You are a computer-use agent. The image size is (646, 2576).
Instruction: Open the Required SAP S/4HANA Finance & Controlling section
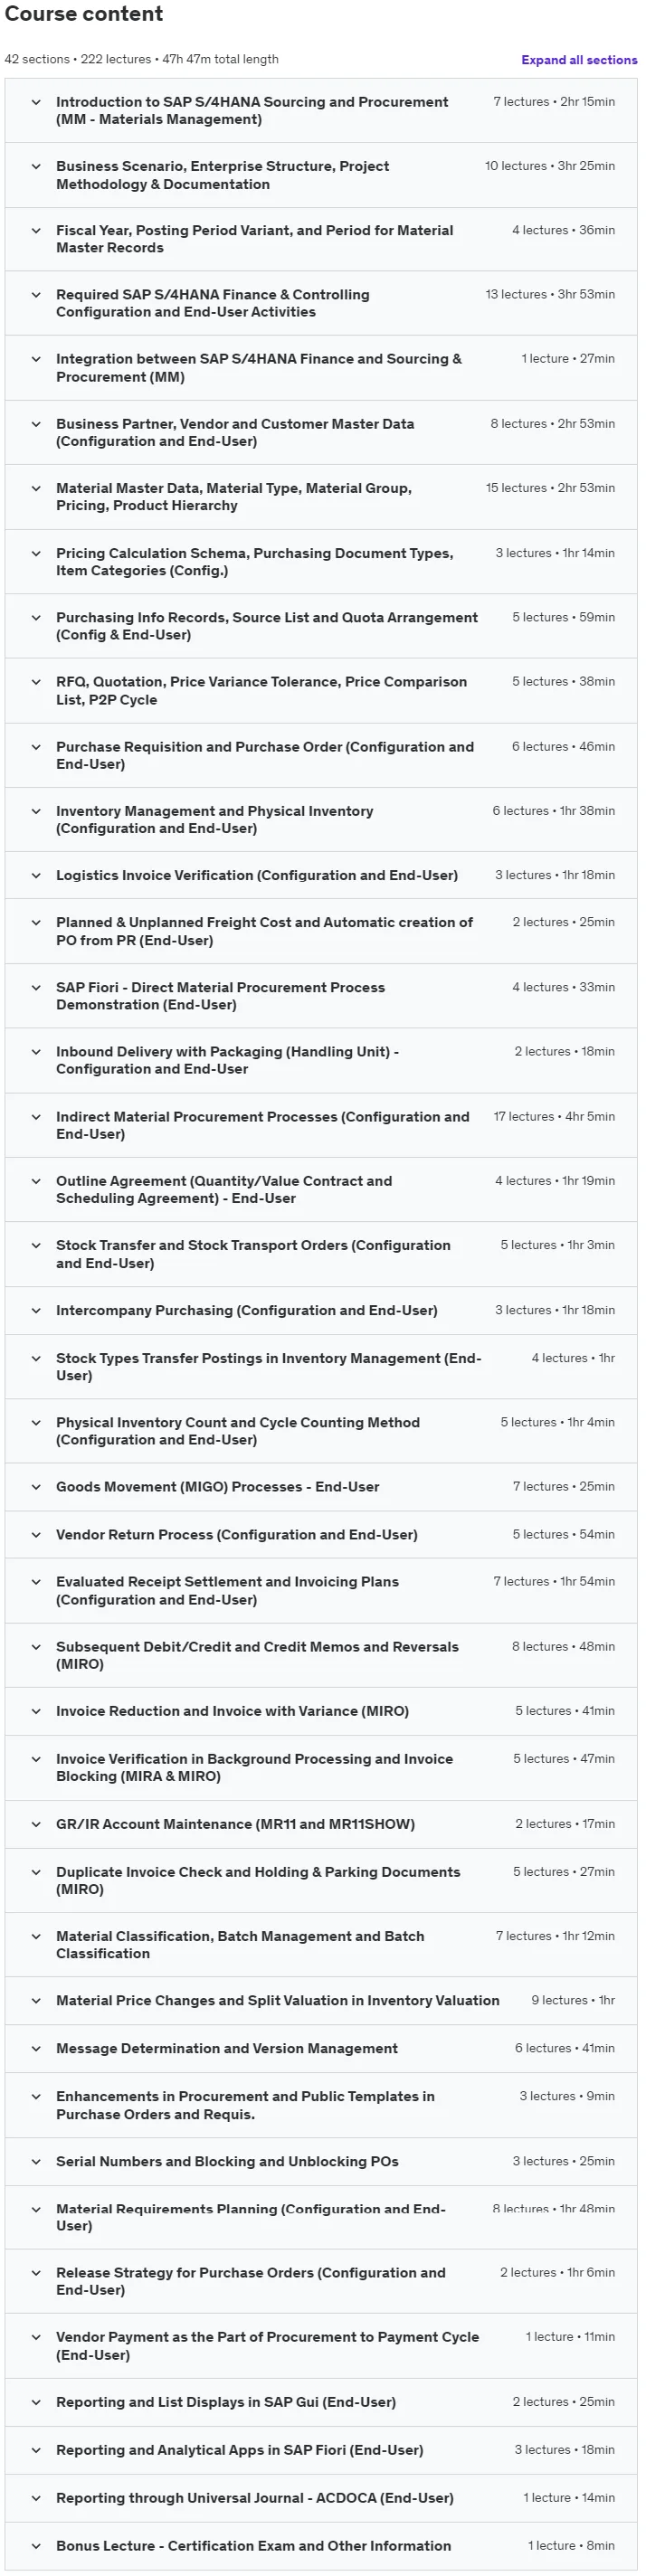[321, 303]
